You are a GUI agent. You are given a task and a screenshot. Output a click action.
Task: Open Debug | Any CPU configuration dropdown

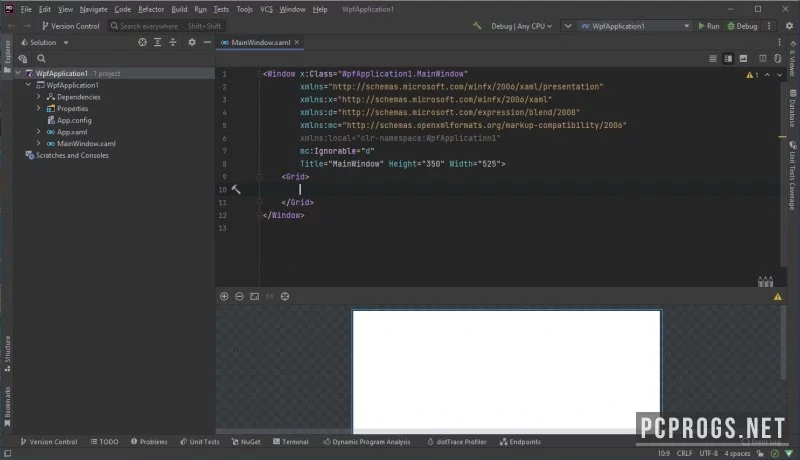[x=521, y=26]
